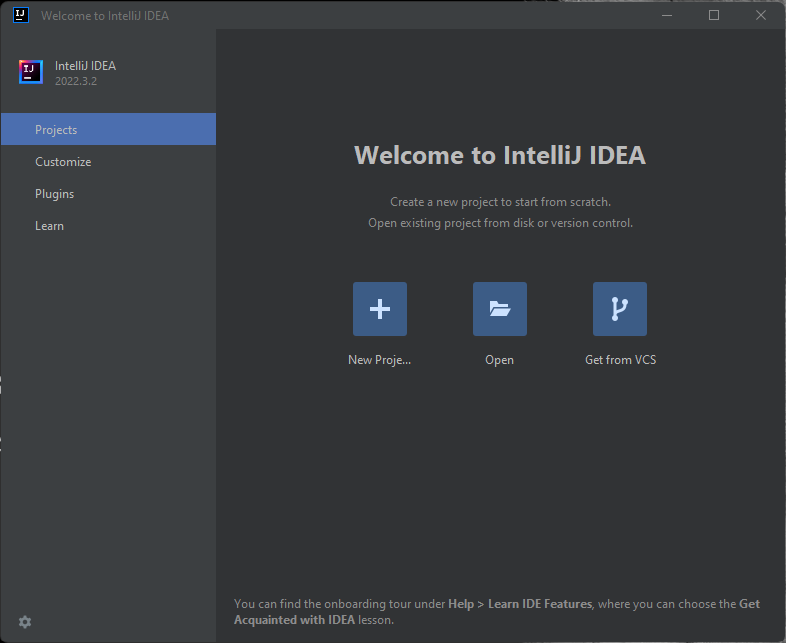786x643 pixels.
Task: Click the 'IntelliJ IDEA' product name in sidebar
Action: (x=85, y=66)
